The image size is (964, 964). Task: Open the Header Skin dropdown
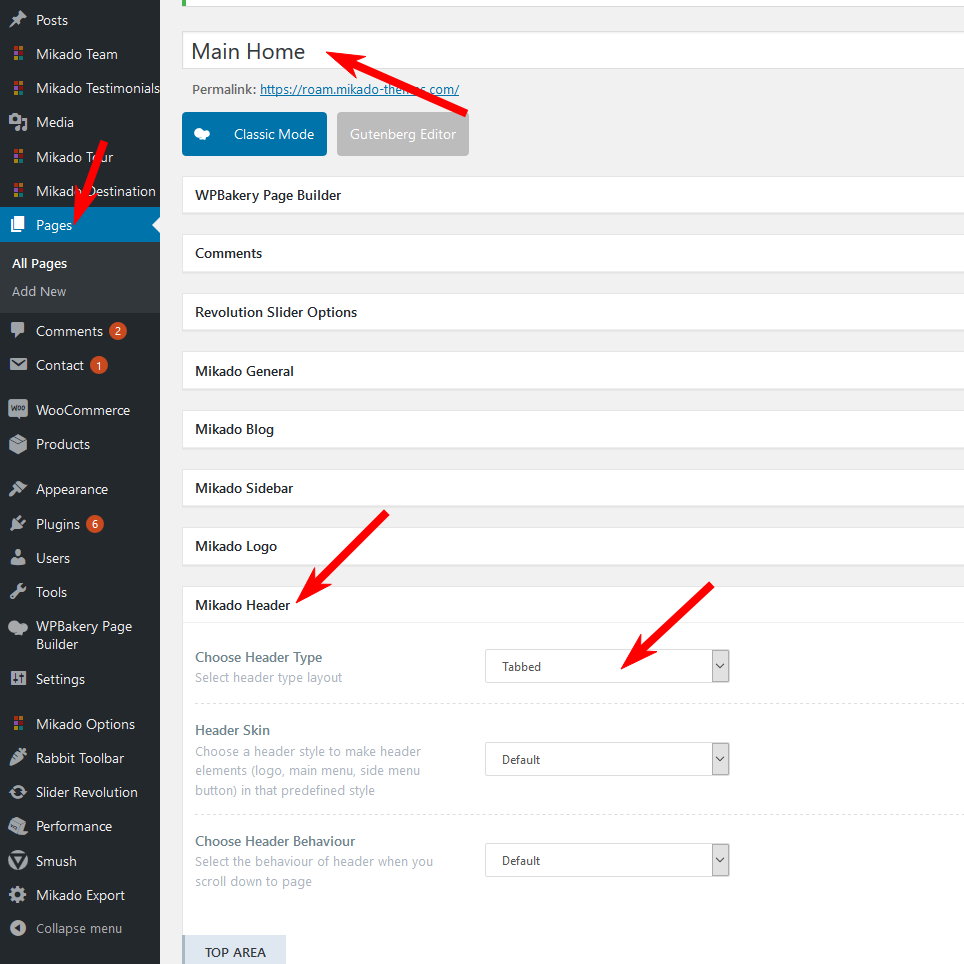[x=607, y=759]
